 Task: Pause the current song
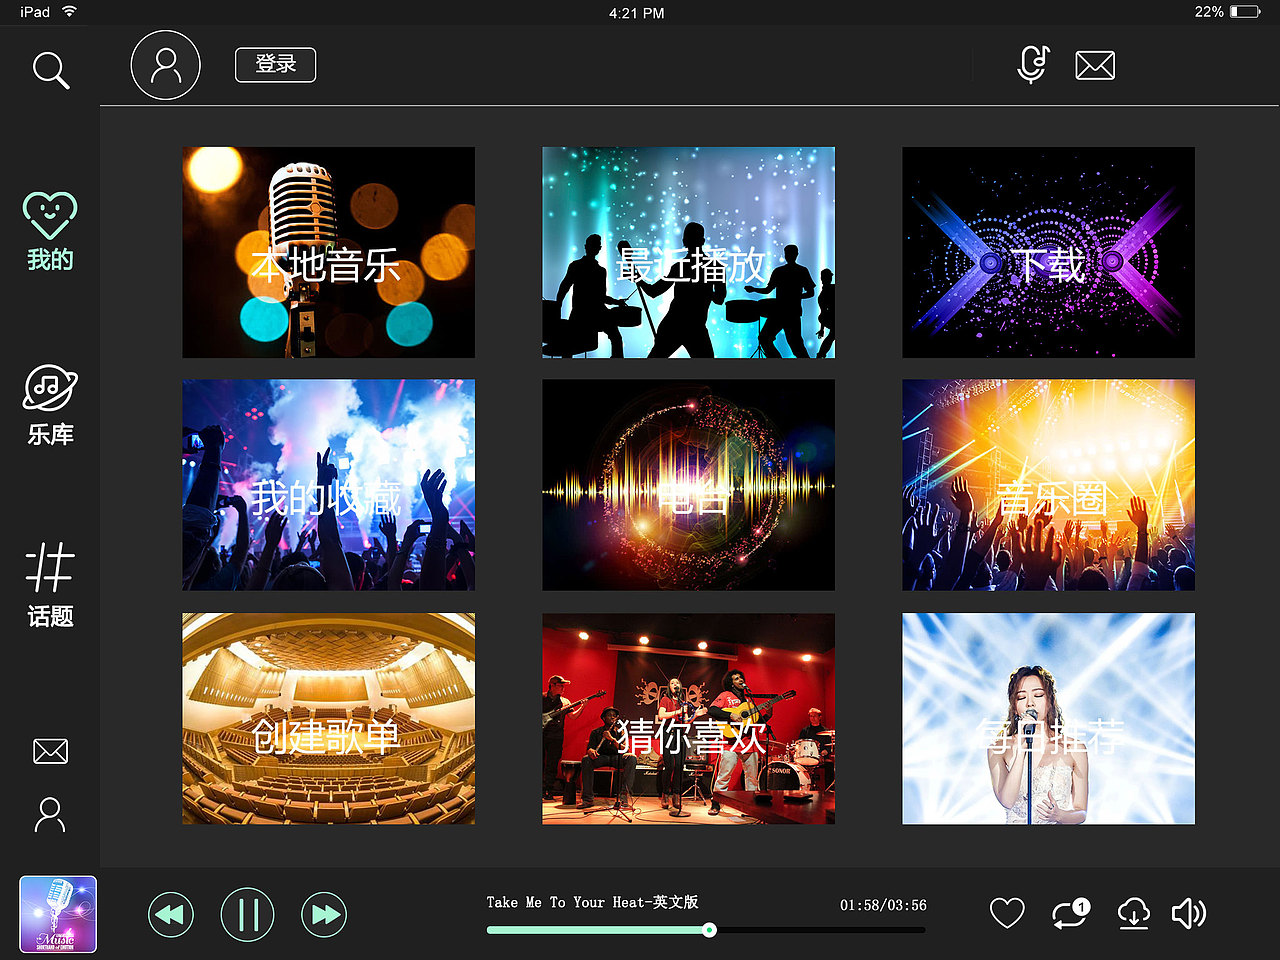coord(247,914)
